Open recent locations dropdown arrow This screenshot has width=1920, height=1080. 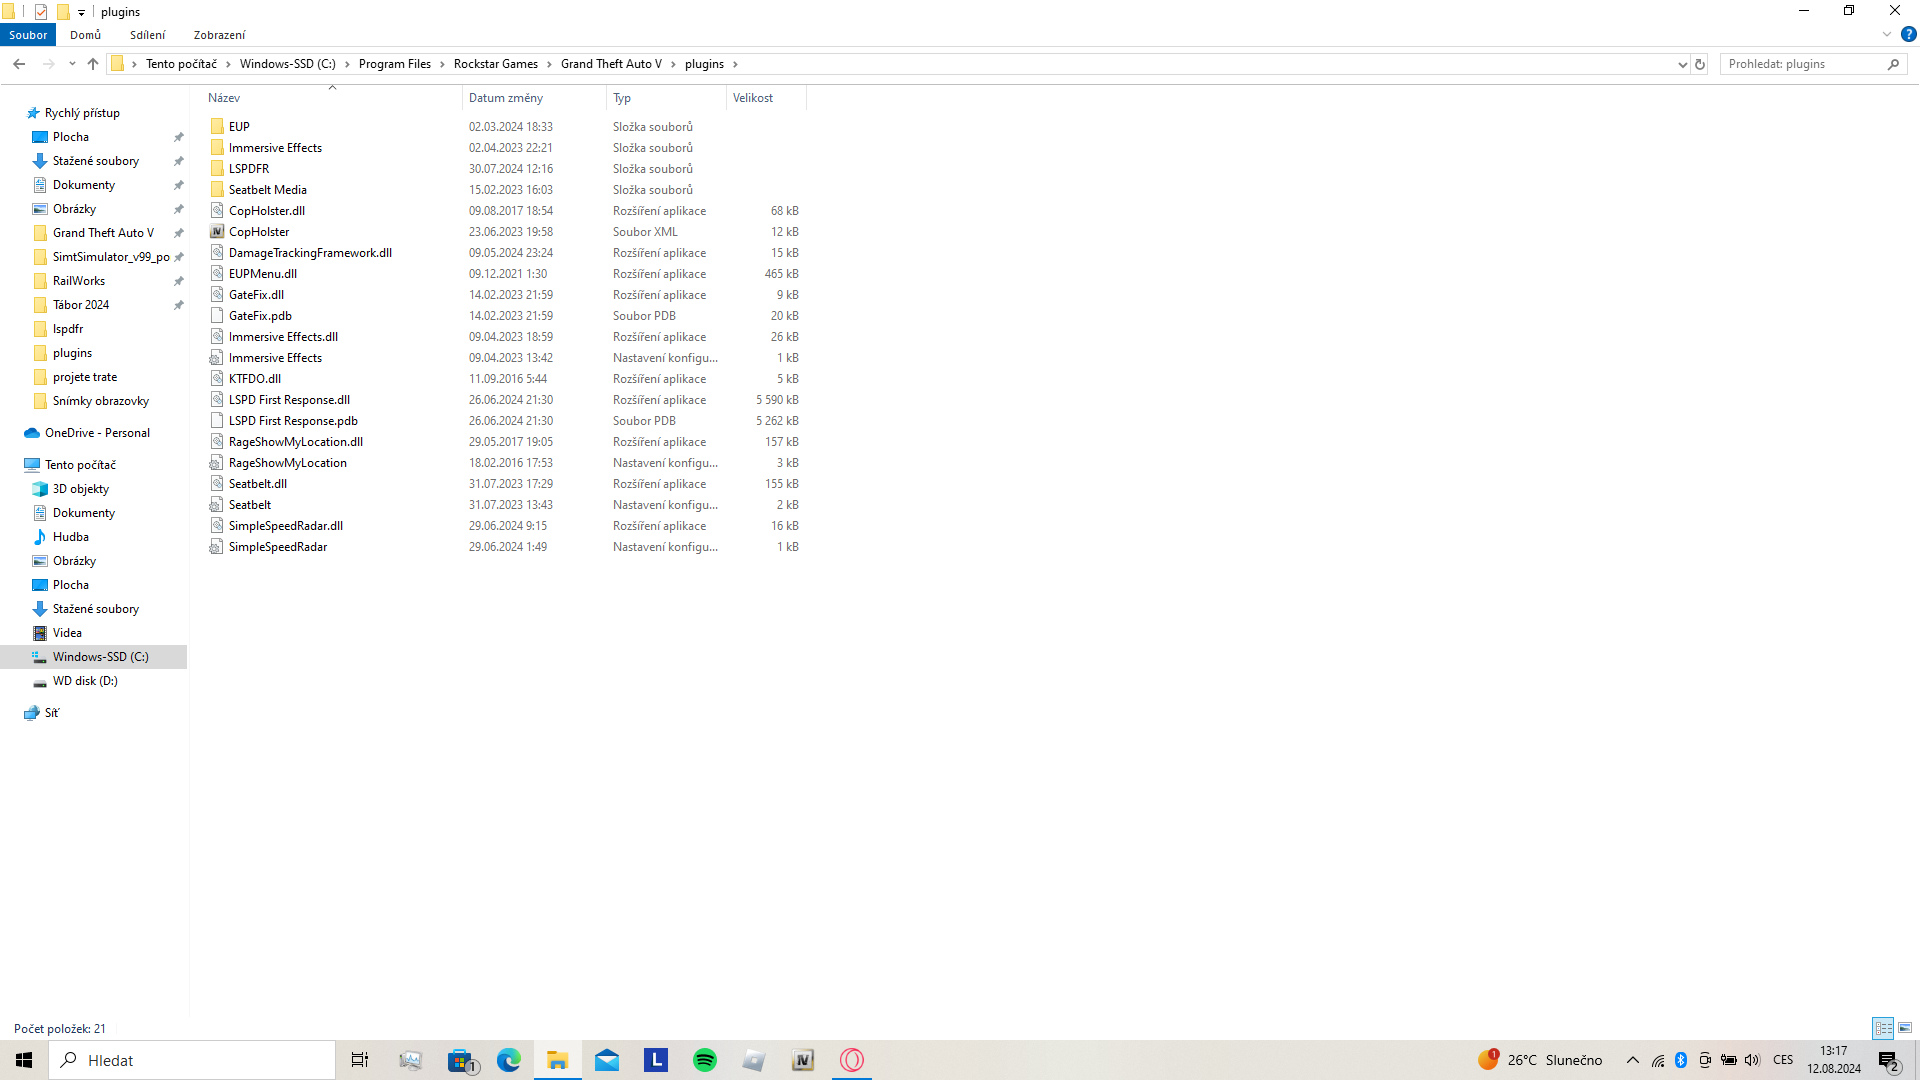click(x=72, y=64)
